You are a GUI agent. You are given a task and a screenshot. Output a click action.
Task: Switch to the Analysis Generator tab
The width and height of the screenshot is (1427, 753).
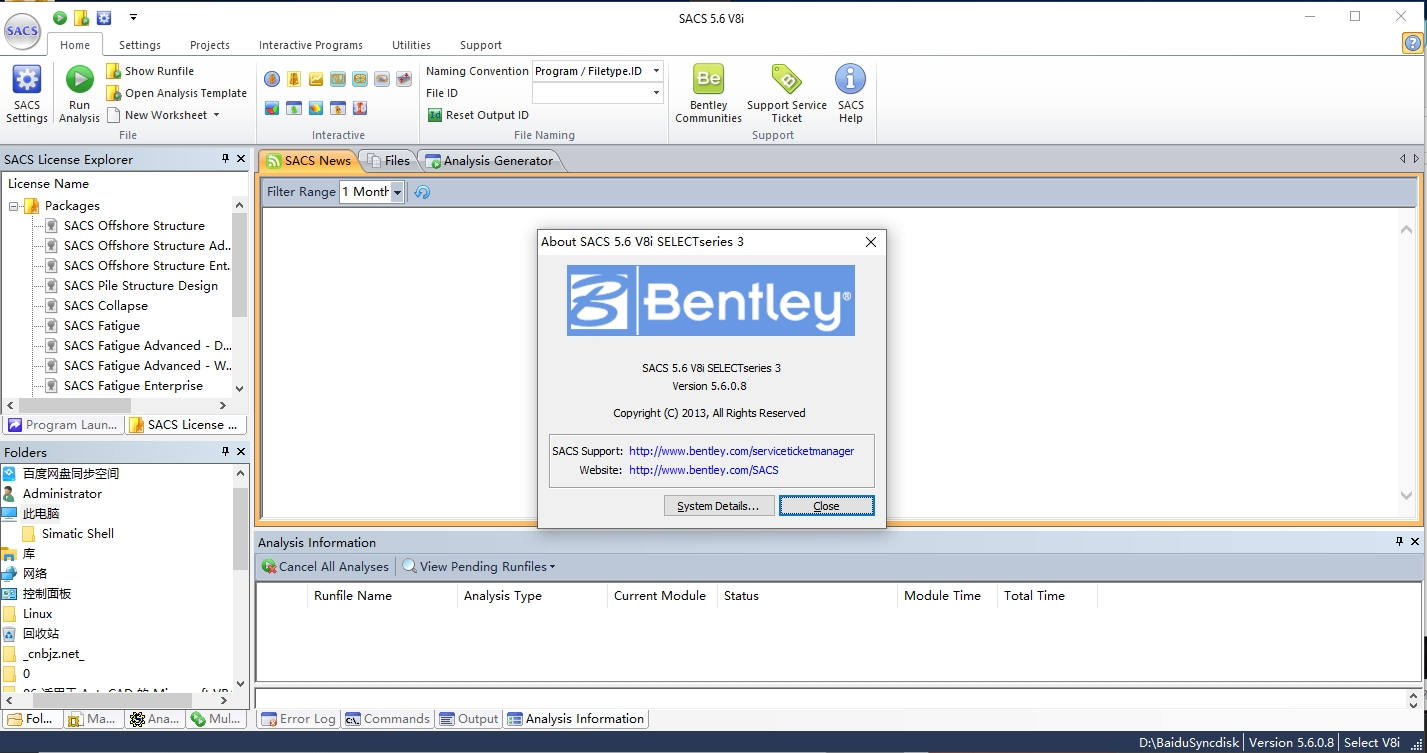click(x=490, y=160)
